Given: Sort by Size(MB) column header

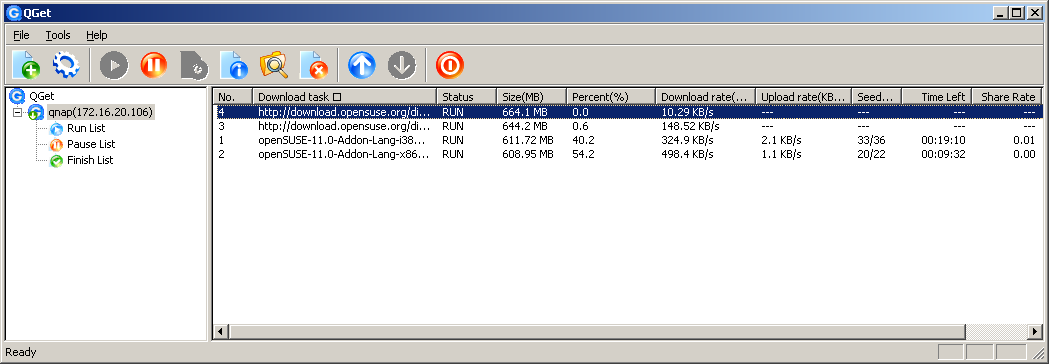Looking at the screenshot, I should point(531,97).
